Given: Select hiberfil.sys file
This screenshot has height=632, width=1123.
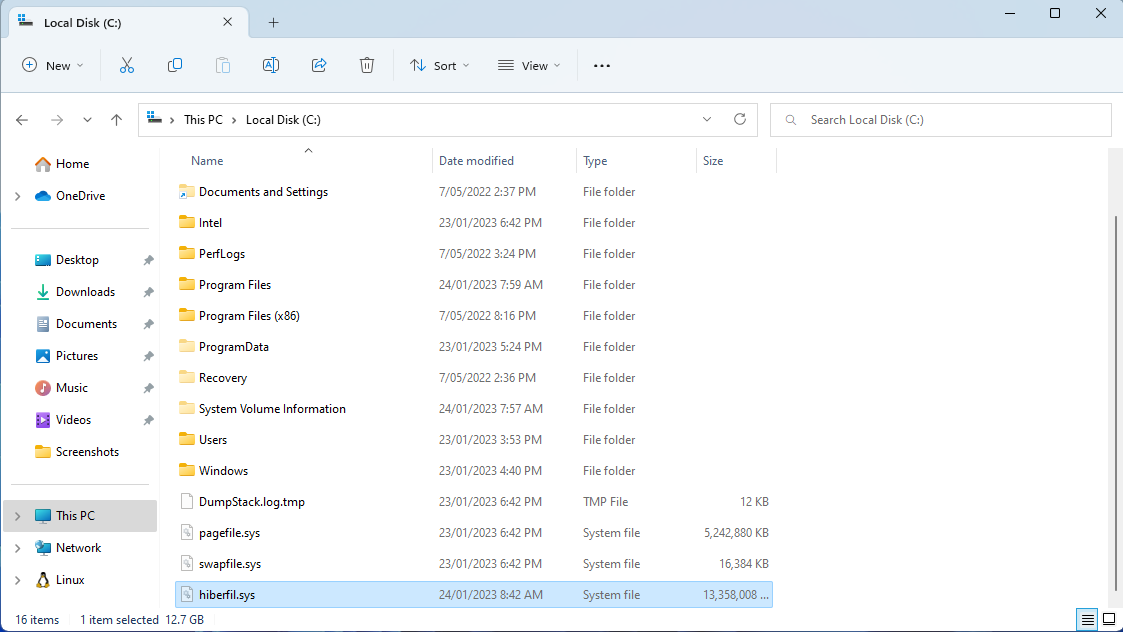Looking at the screenshot, I should 474,595.
